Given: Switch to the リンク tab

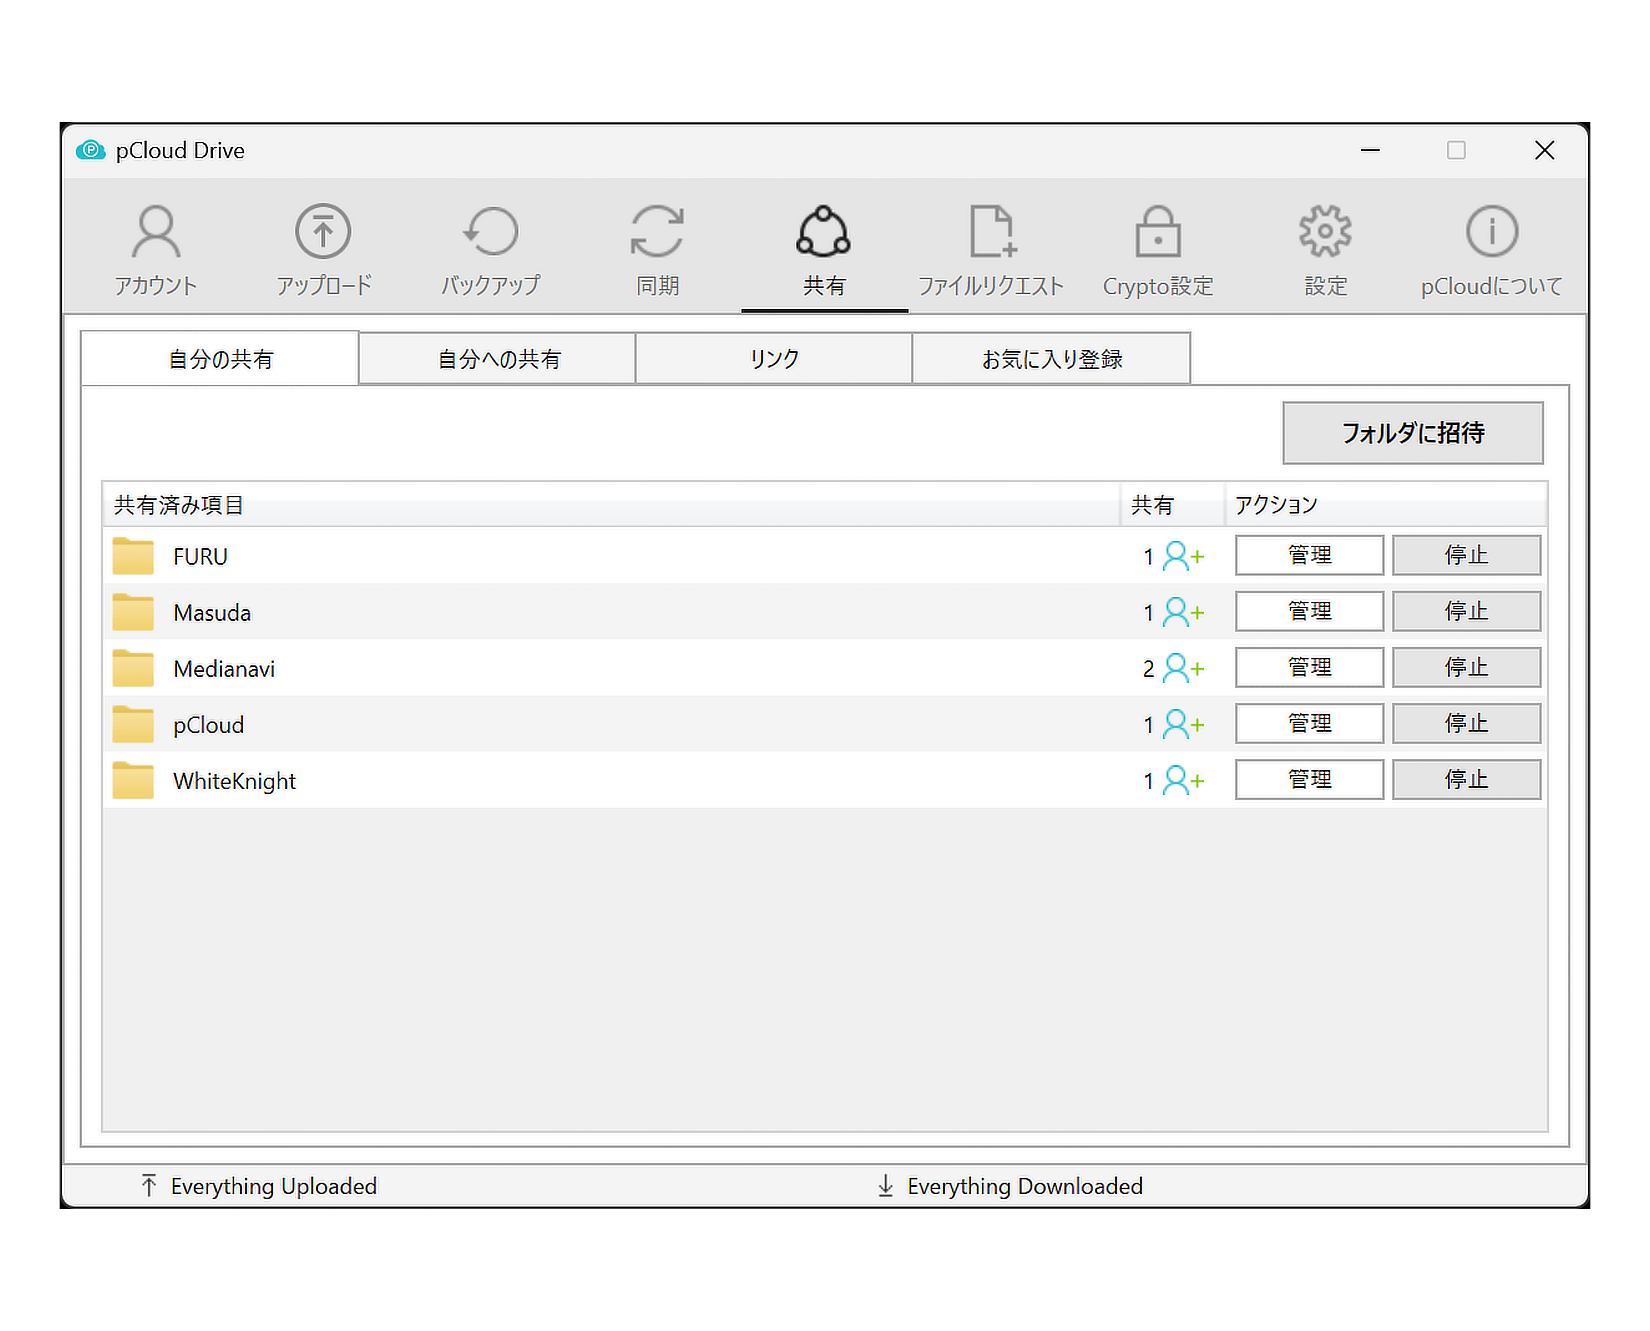Looking at the screenshot, I should click(774, 358).
